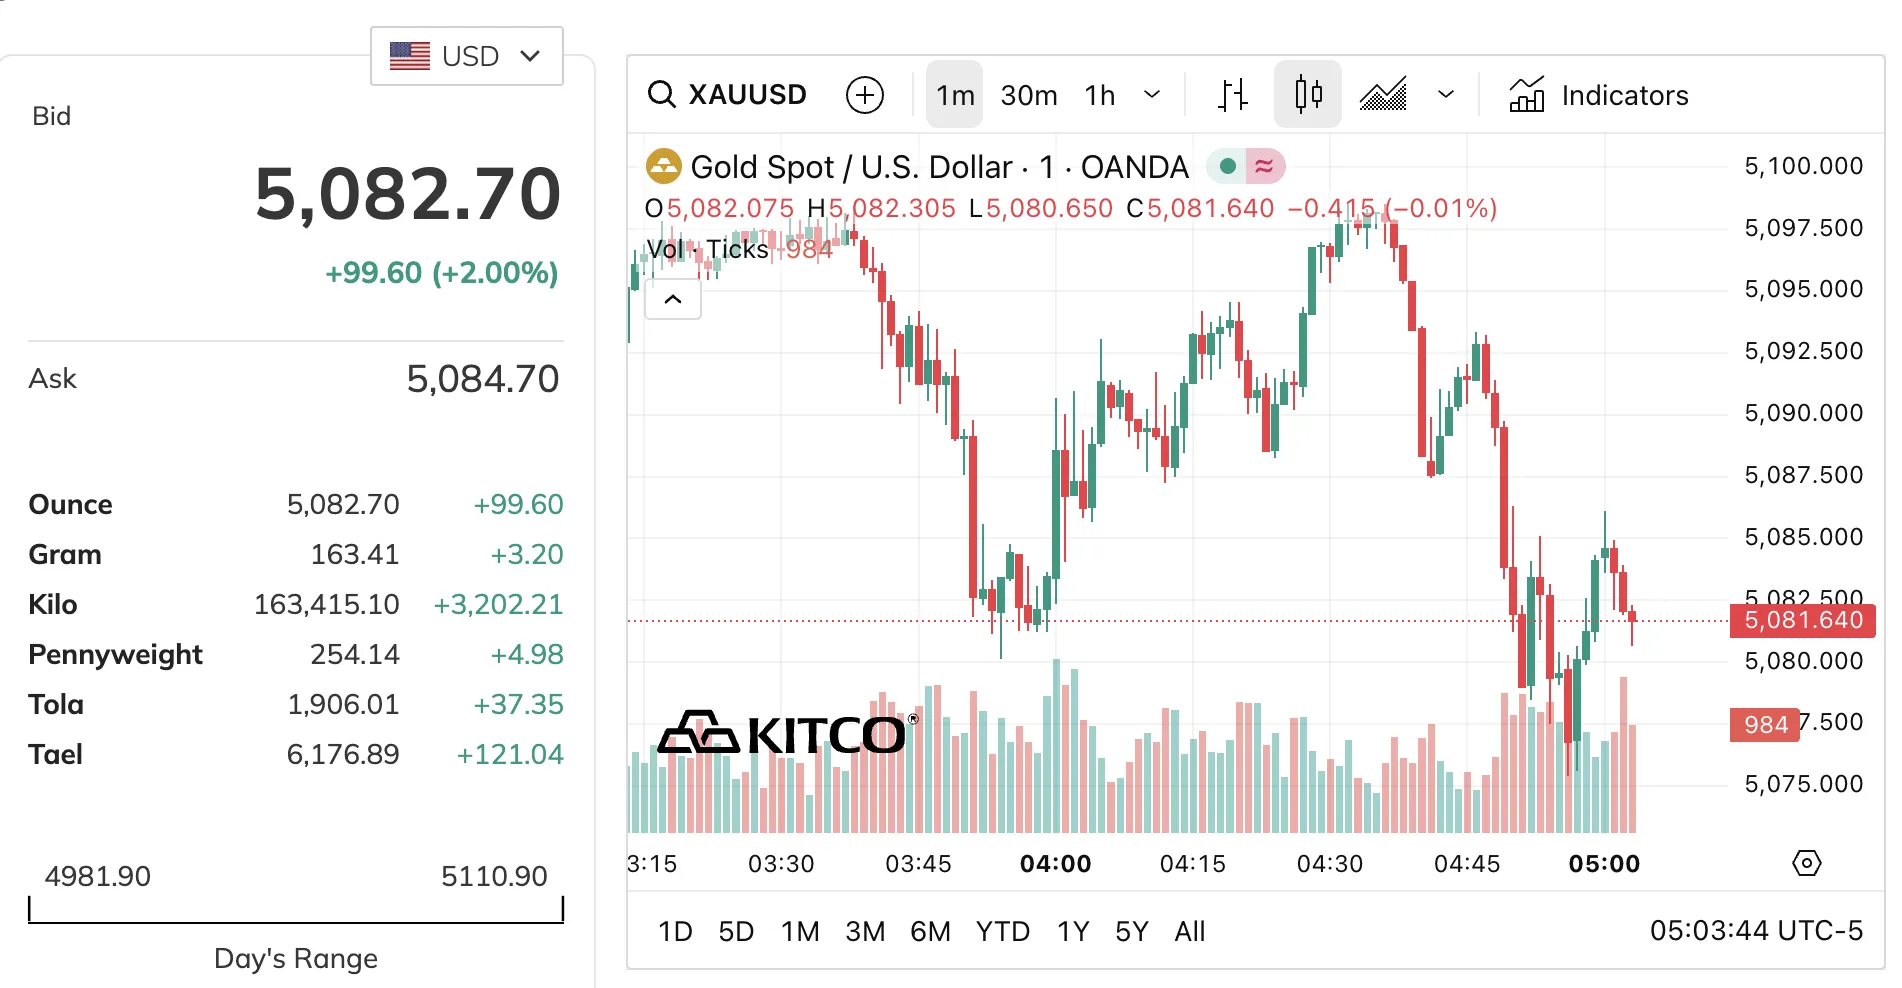The height and width of the screenshot is (988, 1902).
Task: Click the 05:03:44 UTC-5 timezone button
Action: [x=1756, y=931]
